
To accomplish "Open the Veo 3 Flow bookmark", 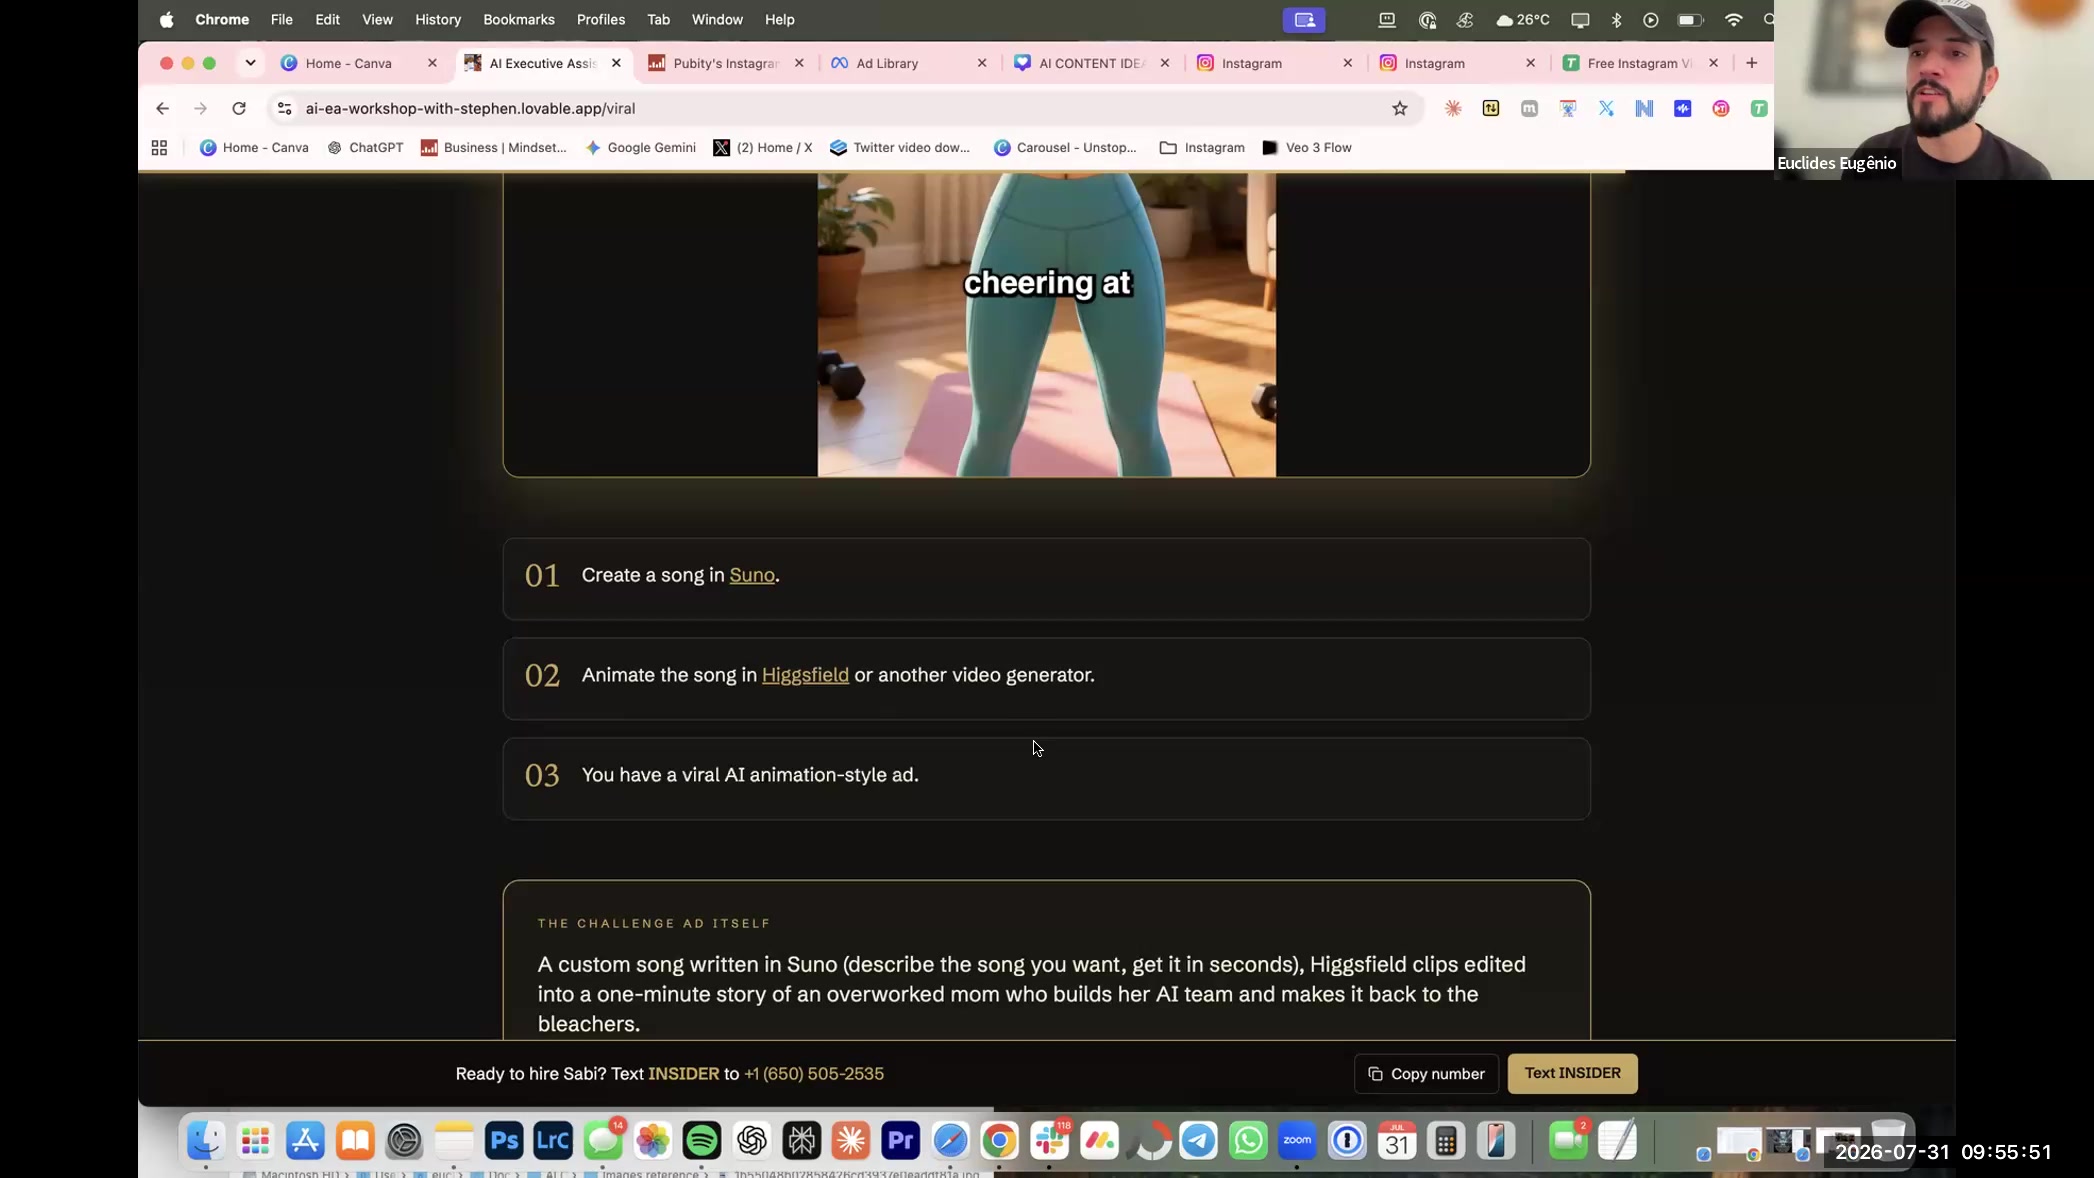I will [x=1307, y=148].
